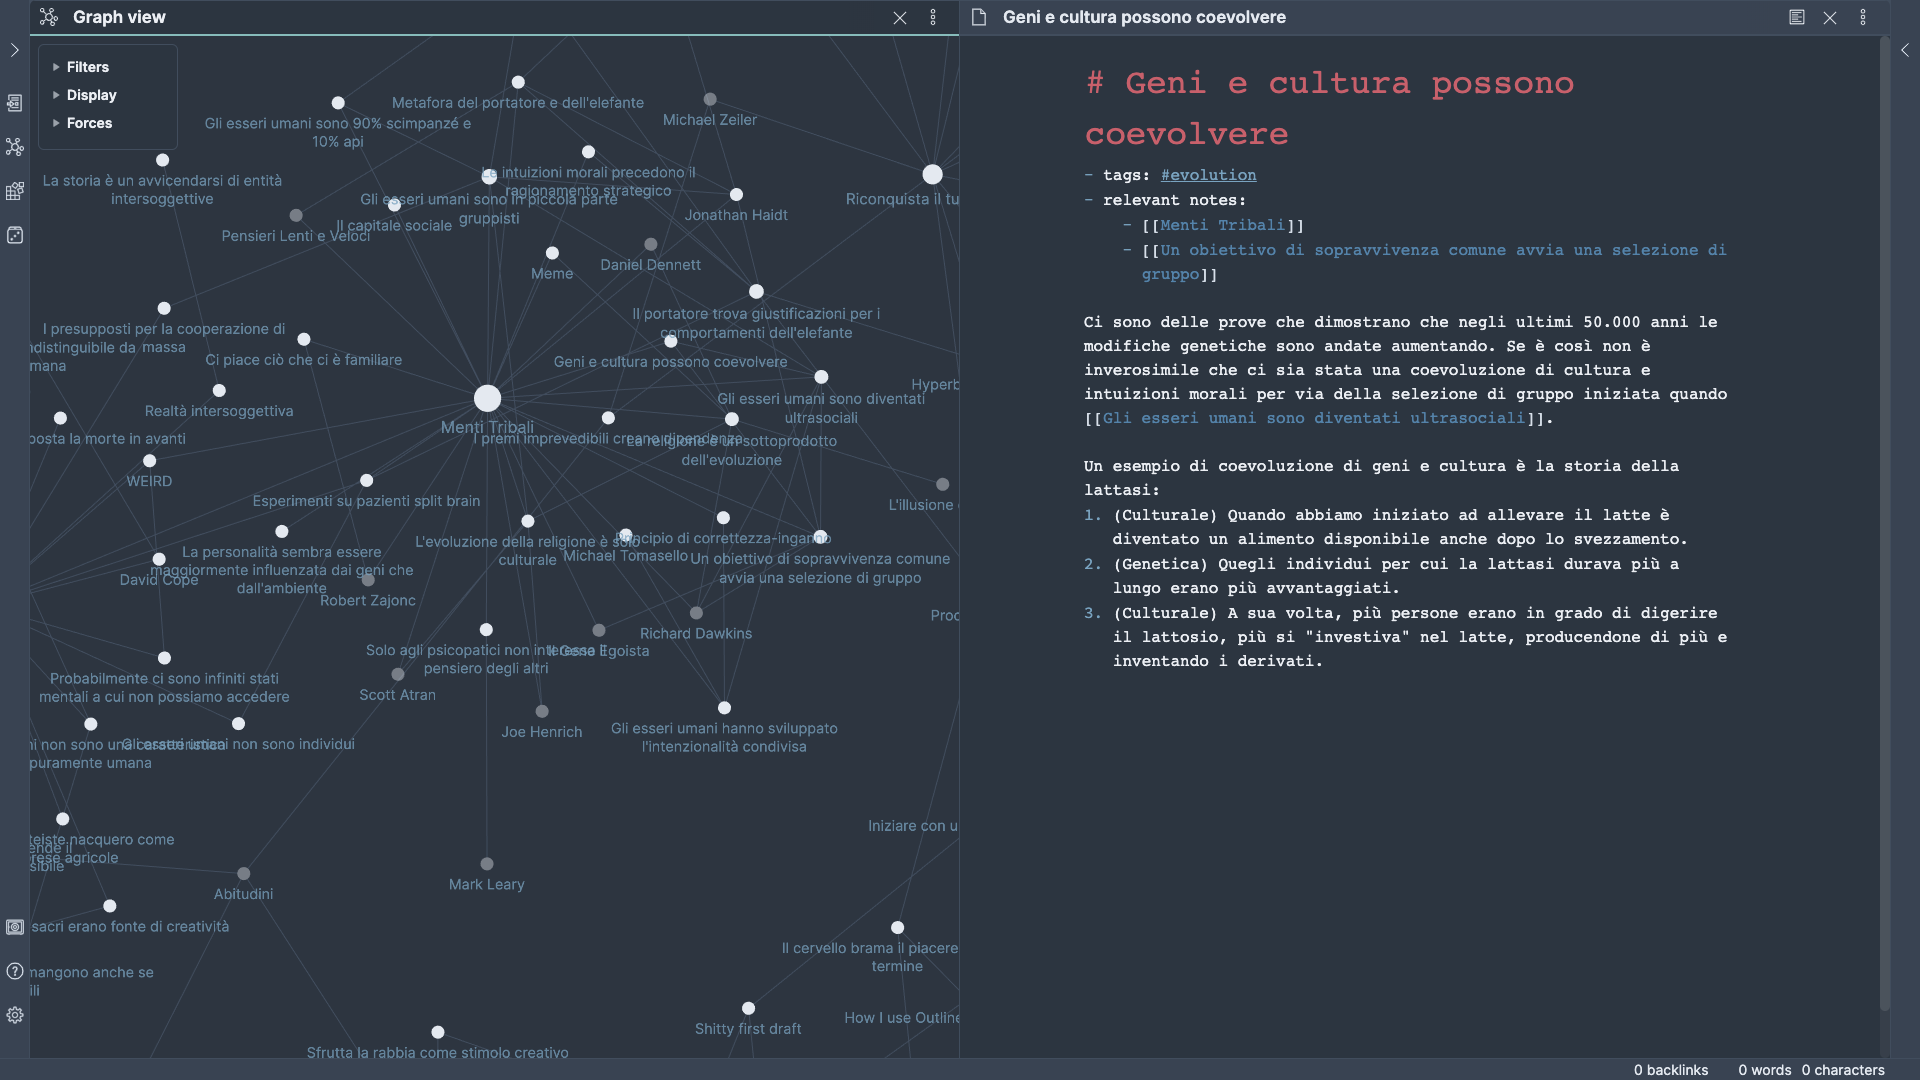
Task: Expand the Display section
Action: [x=91, y=95]
